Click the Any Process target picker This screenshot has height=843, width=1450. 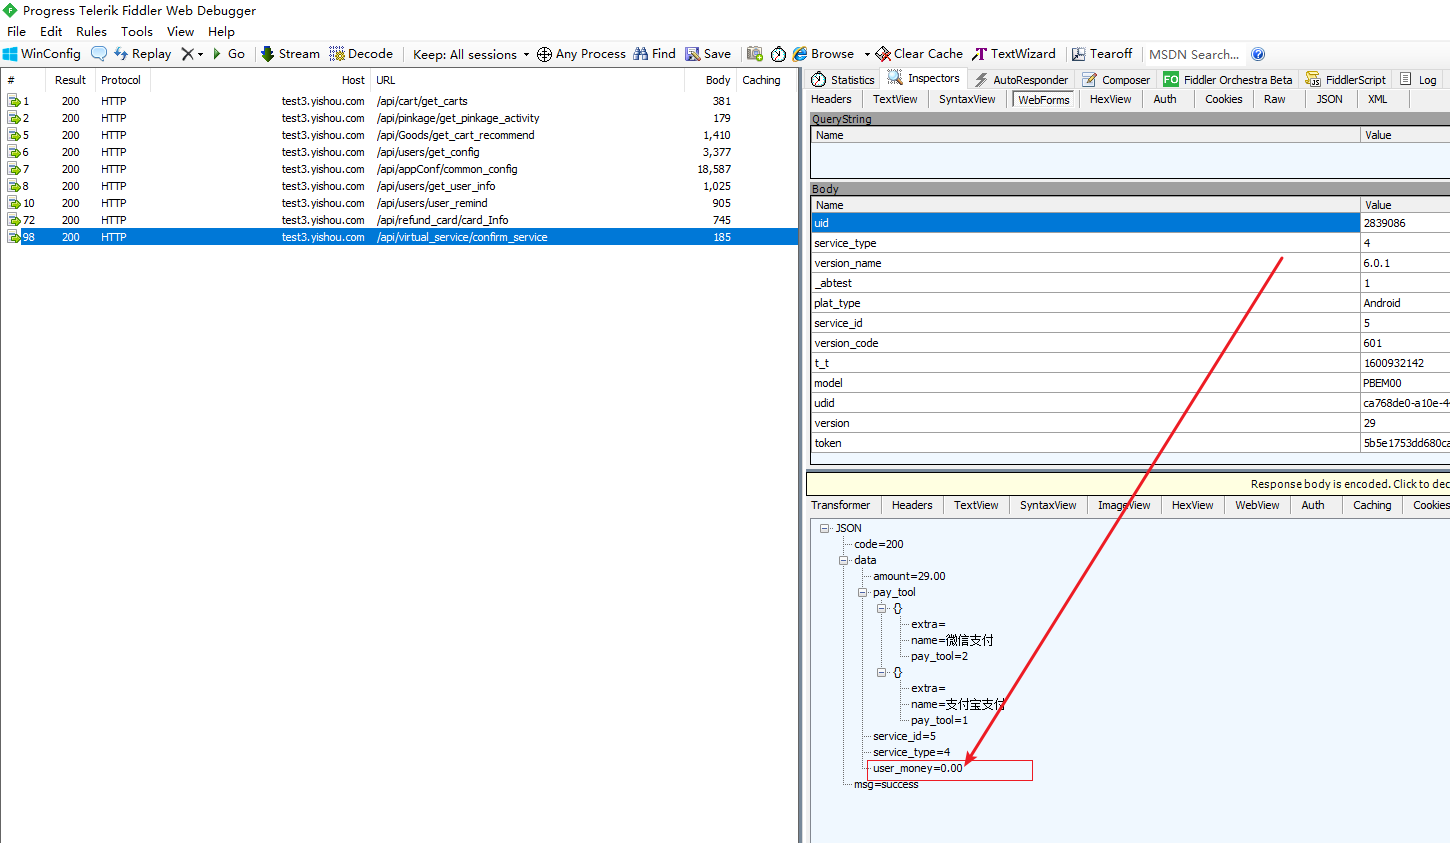coord(581,54)
